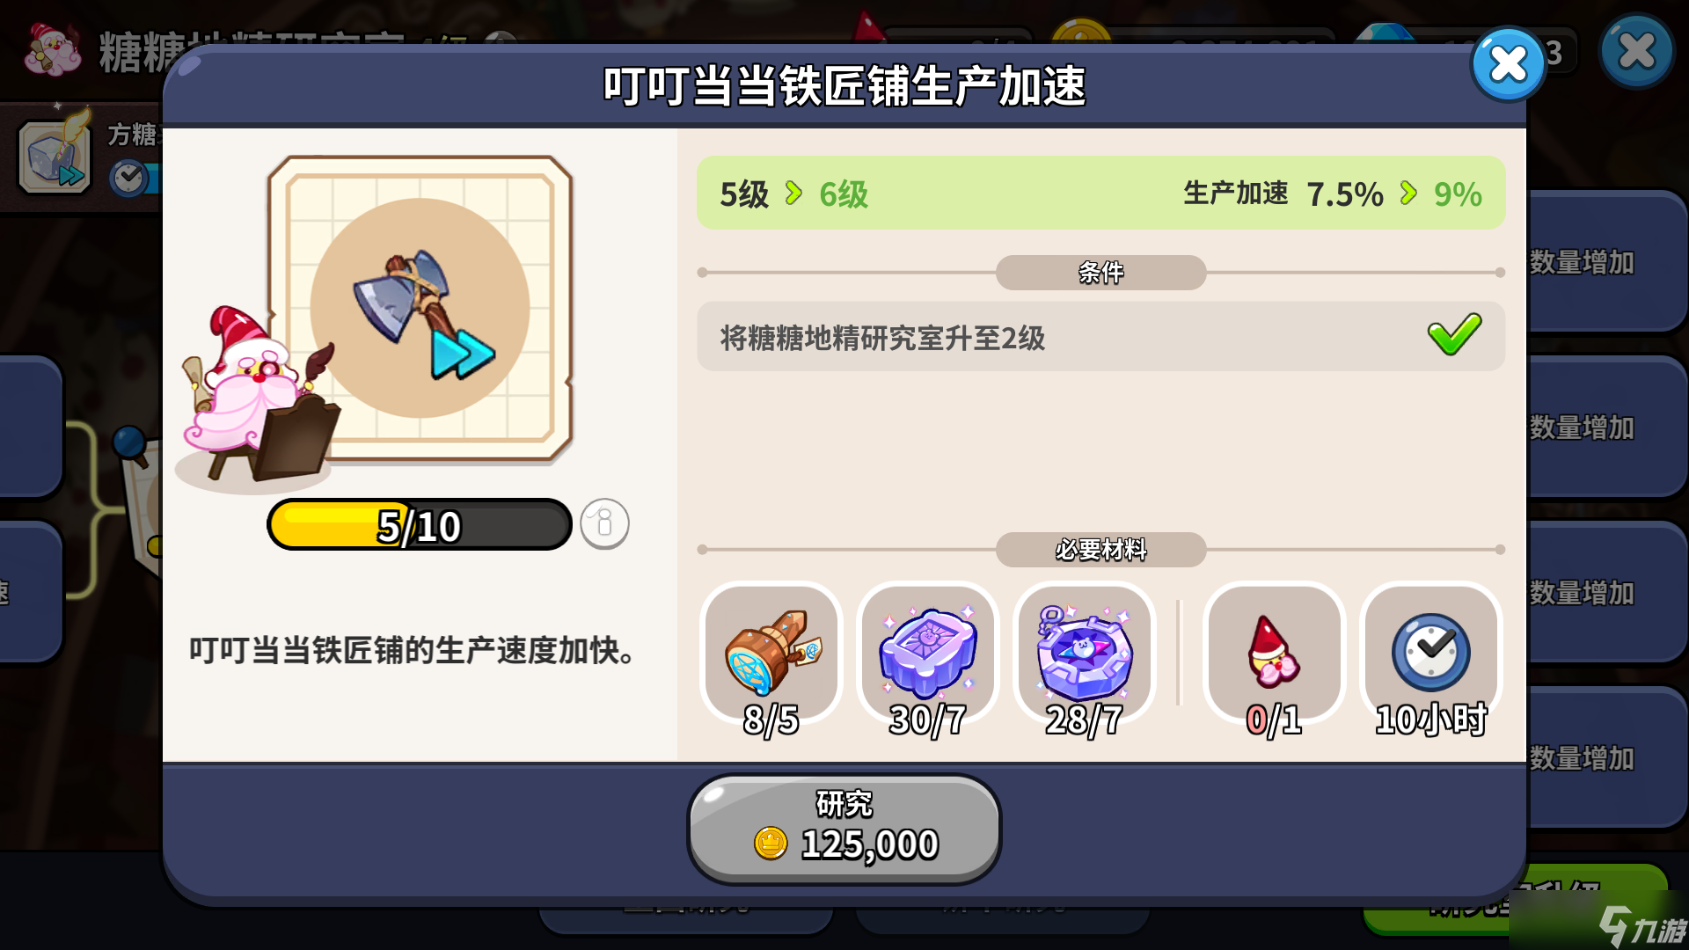Tap the red gnome hat material
Viewport: 1689px width, 950px height.
coord(1273,652)
